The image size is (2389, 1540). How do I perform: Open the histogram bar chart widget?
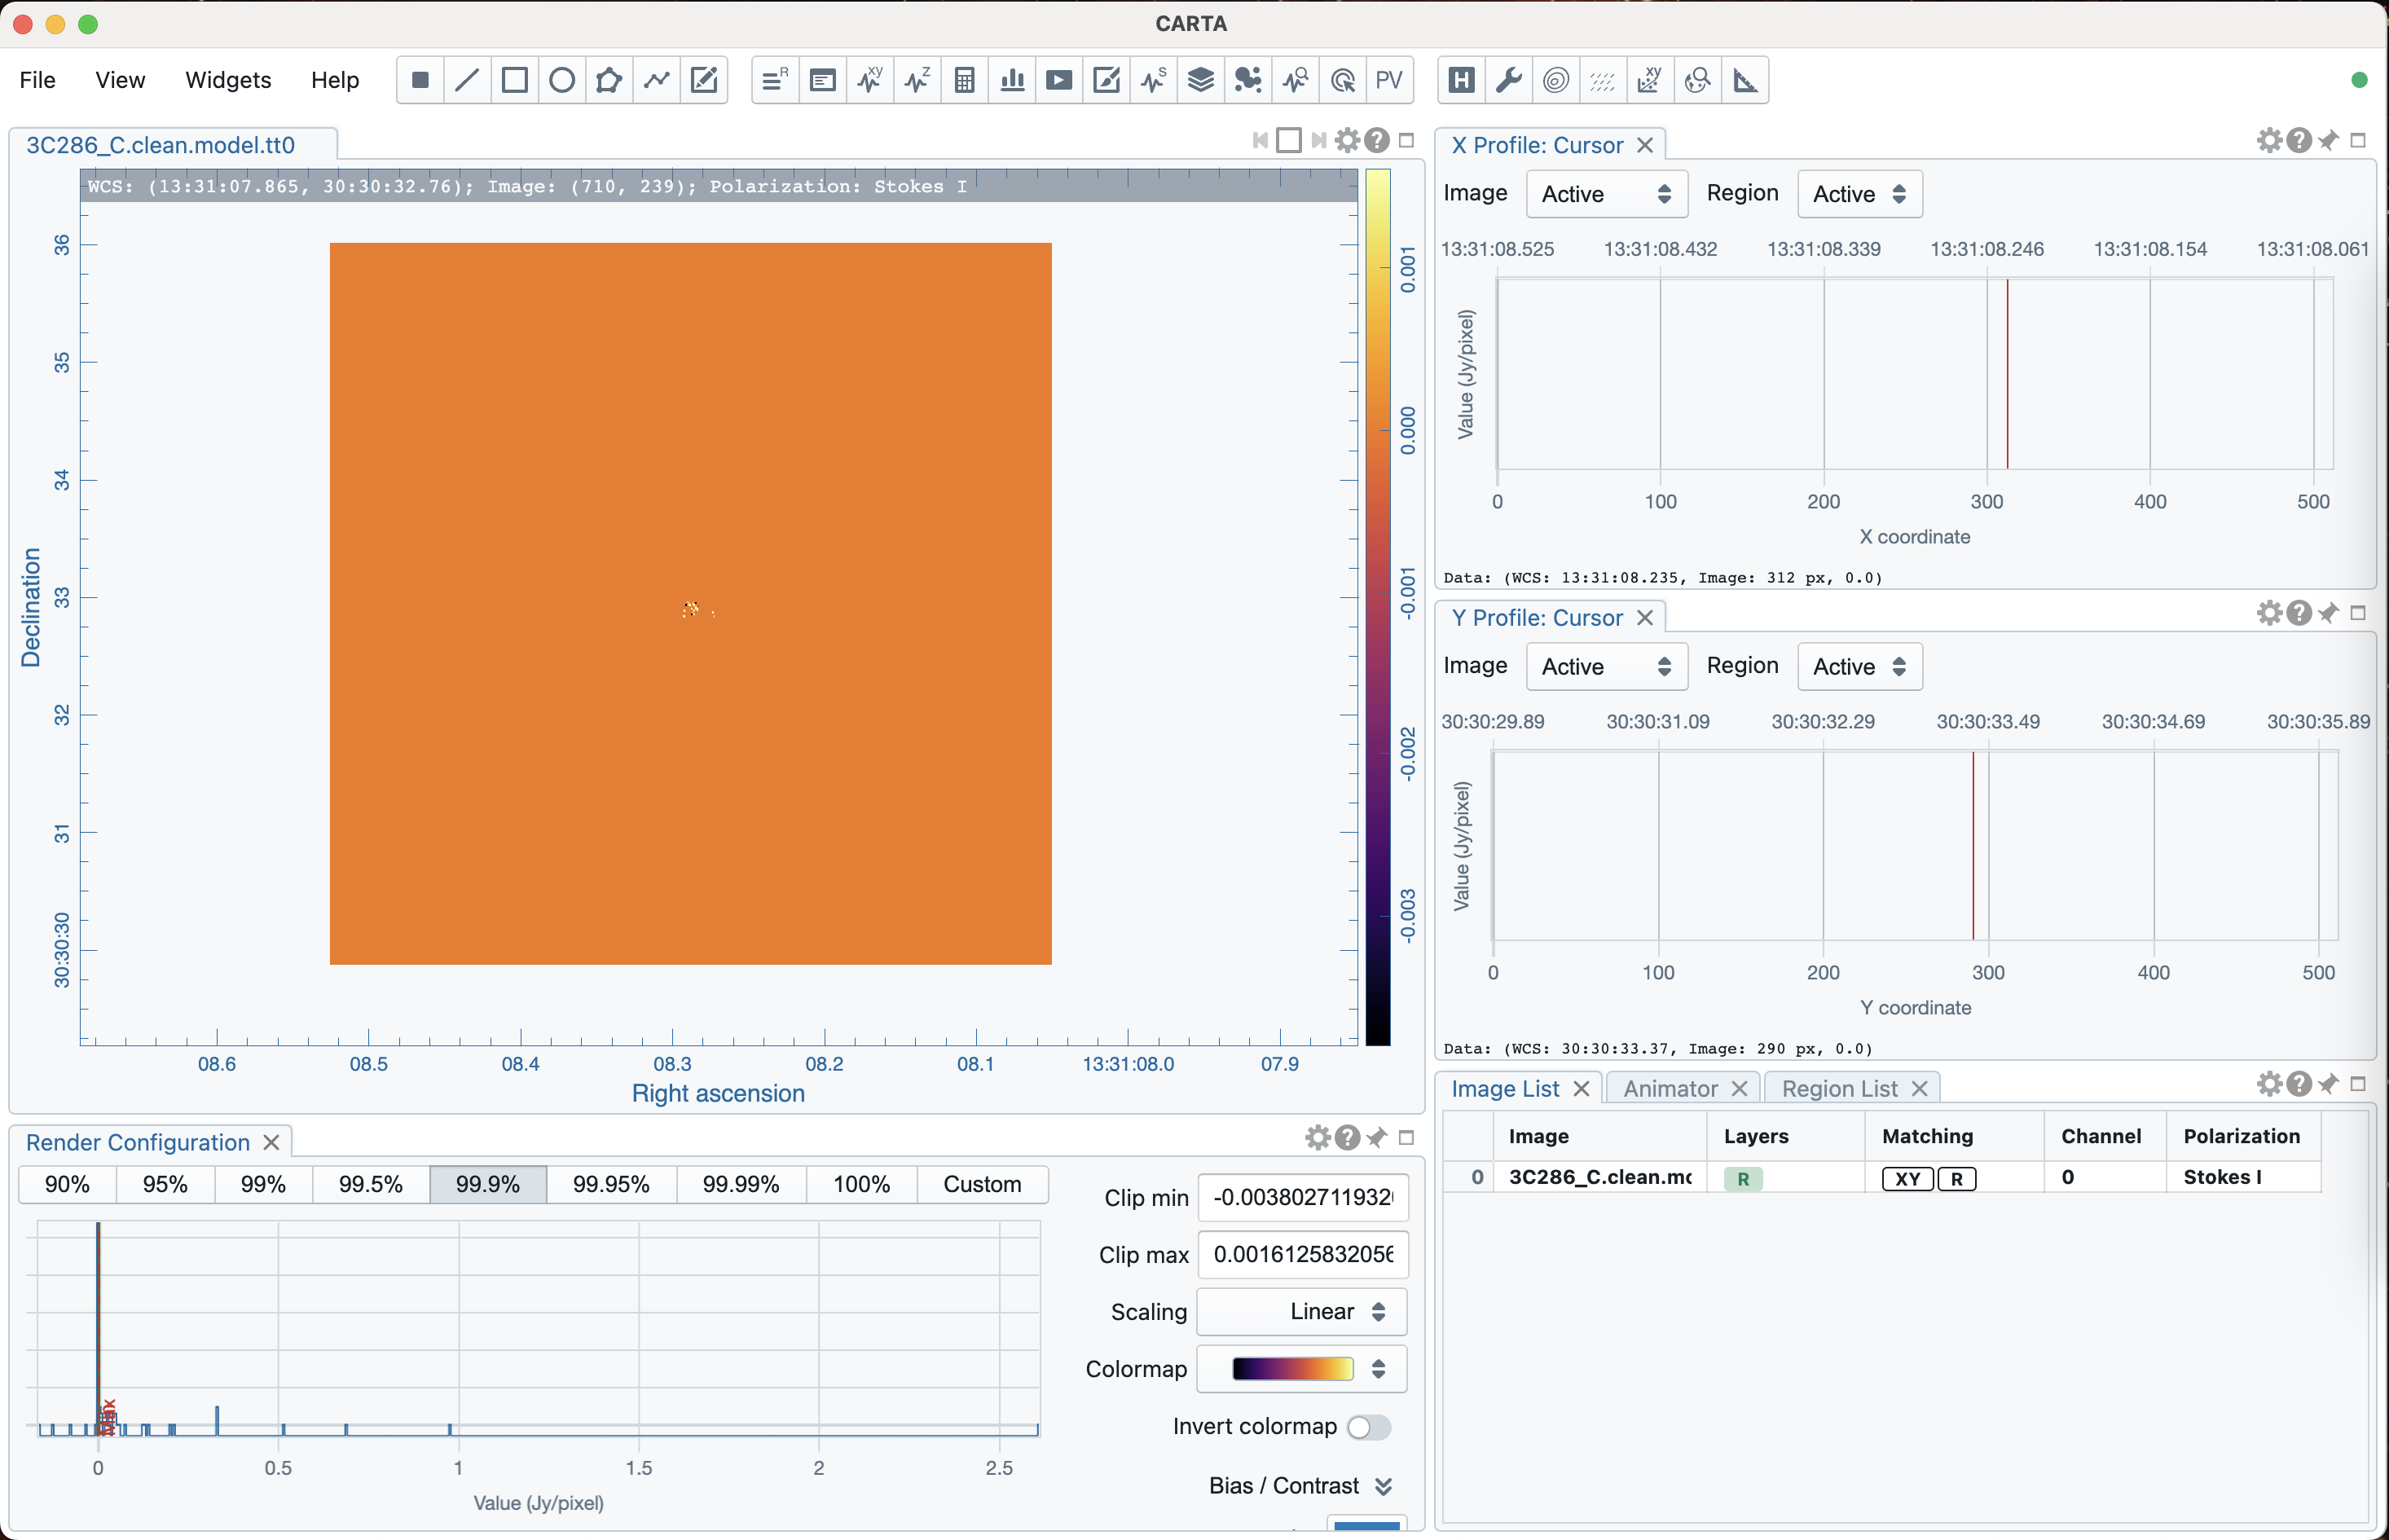click(x=1012, y=80)
